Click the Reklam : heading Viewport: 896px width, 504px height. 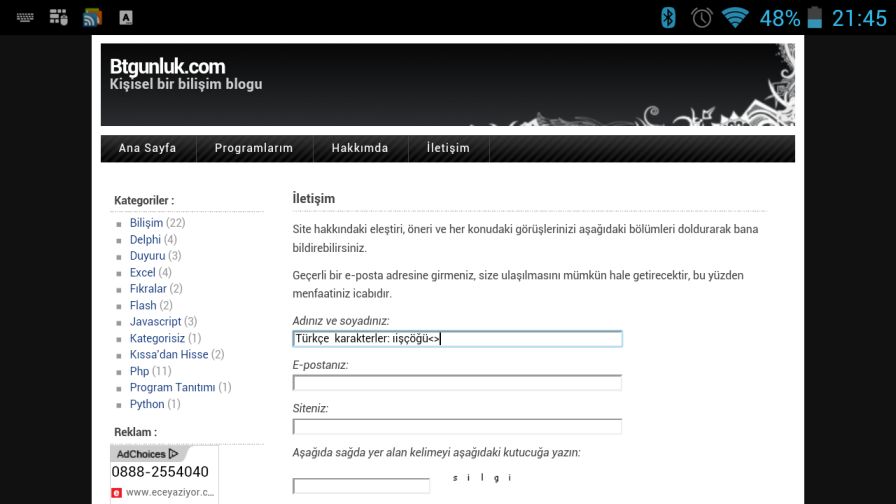[135, 432]
